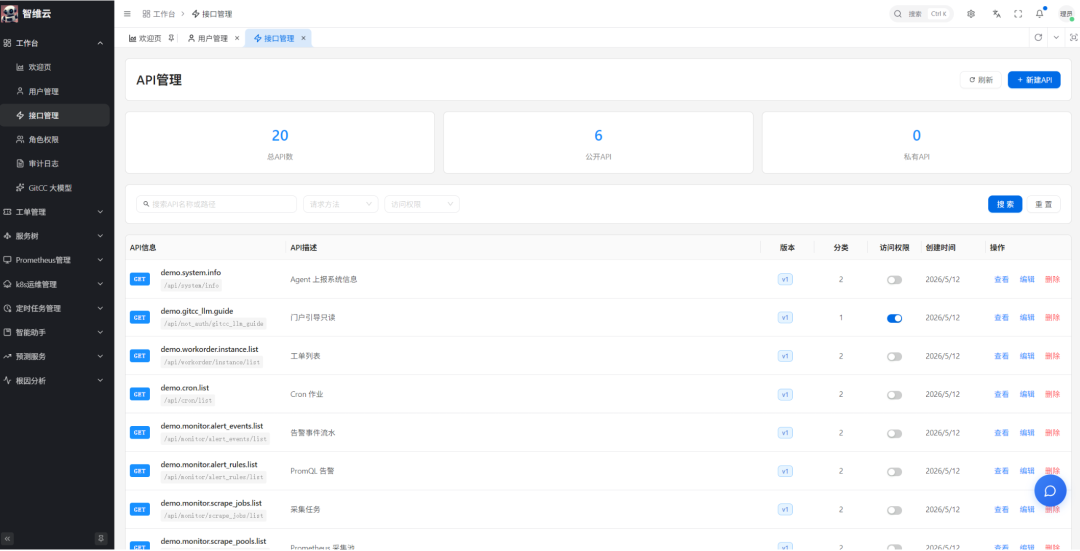Open the settings gear icon in header
This screenshot has height=551, width=1080.
click(x=971, y=14)
